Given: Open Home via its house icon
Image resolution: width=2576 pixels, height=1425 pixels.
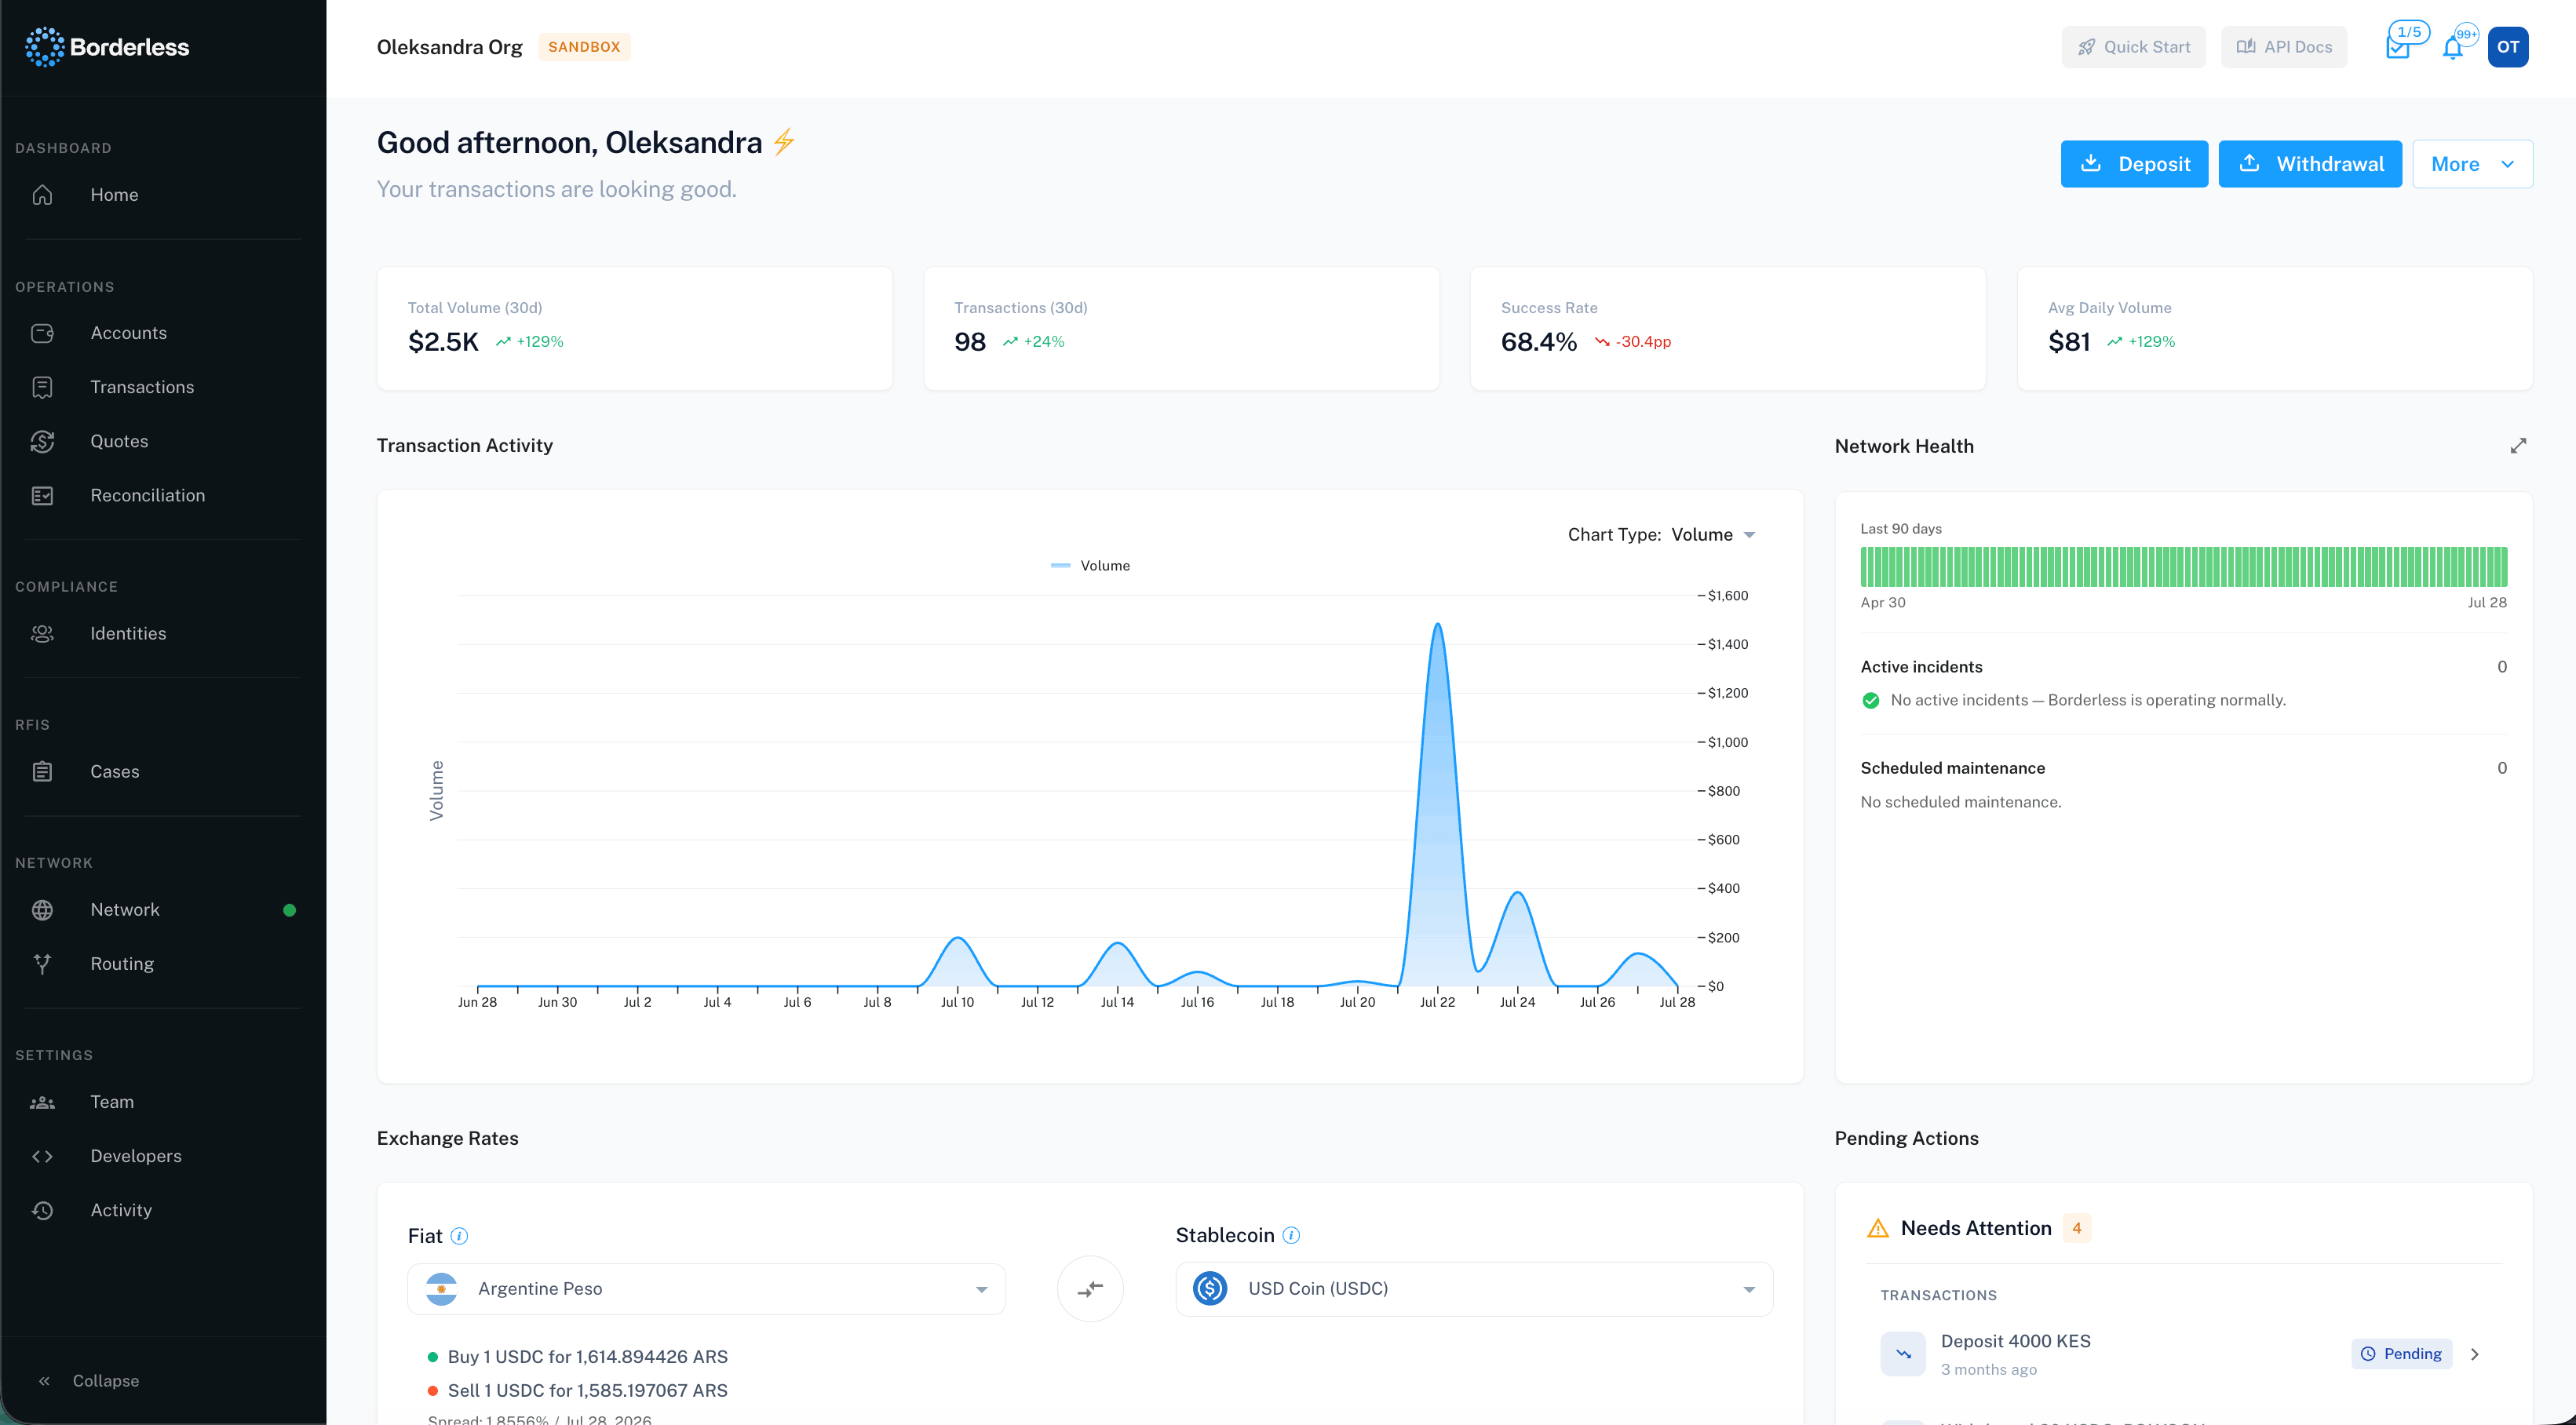Looking at the screenshot, I should click(42, 195).
